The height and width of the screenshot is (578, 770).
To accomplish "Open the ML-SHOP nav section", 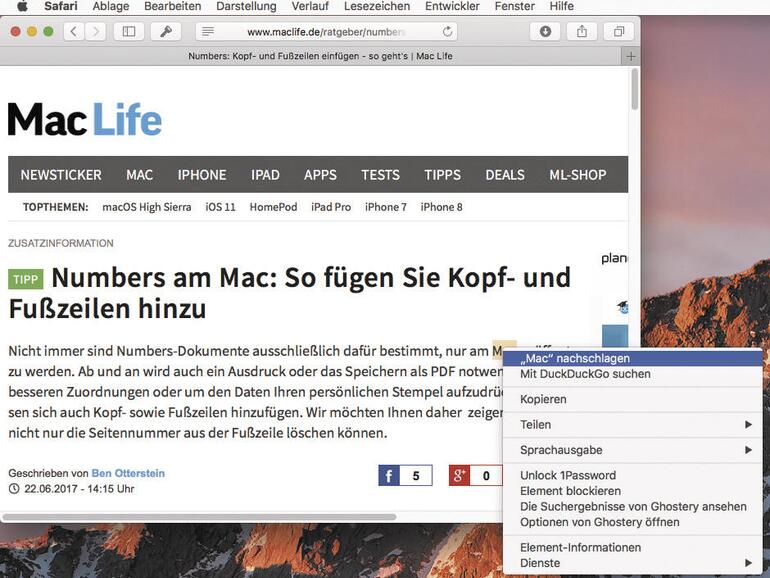I will [x=578, y=175].
